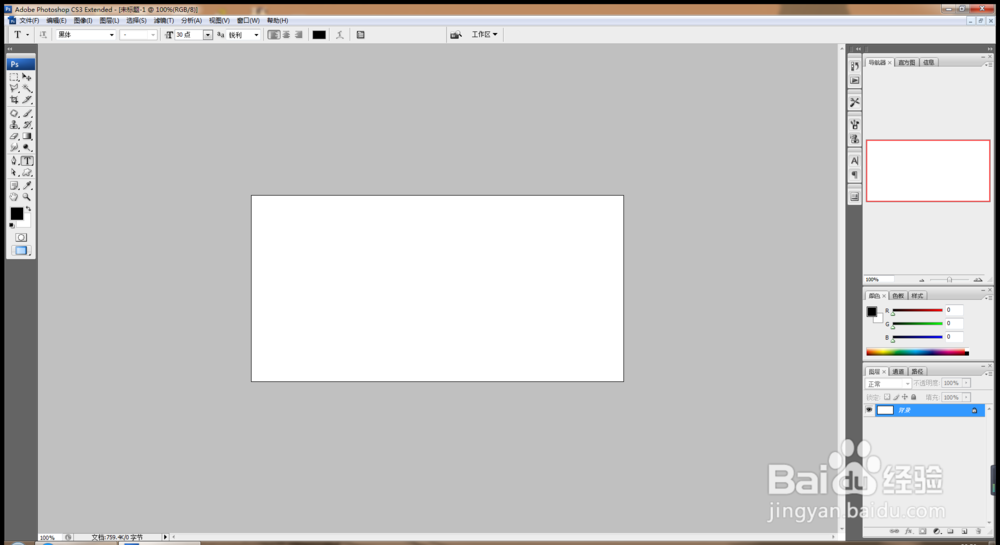Select the Eyedropper tool
Image resolution: width=1000 pixels, height=545 pixels.
(x=27, y=185)
